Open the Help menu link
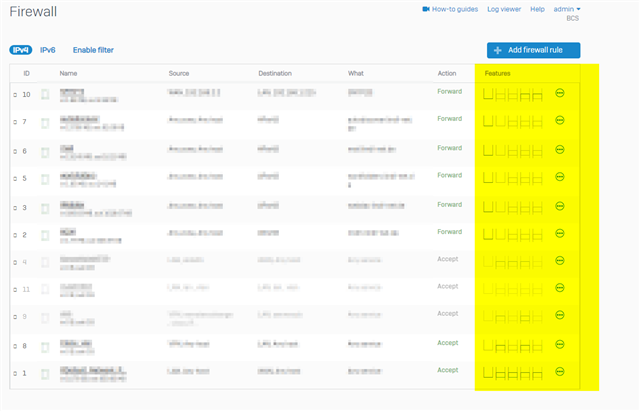Screen dimensions: 640x411 (x=537, y=9)
